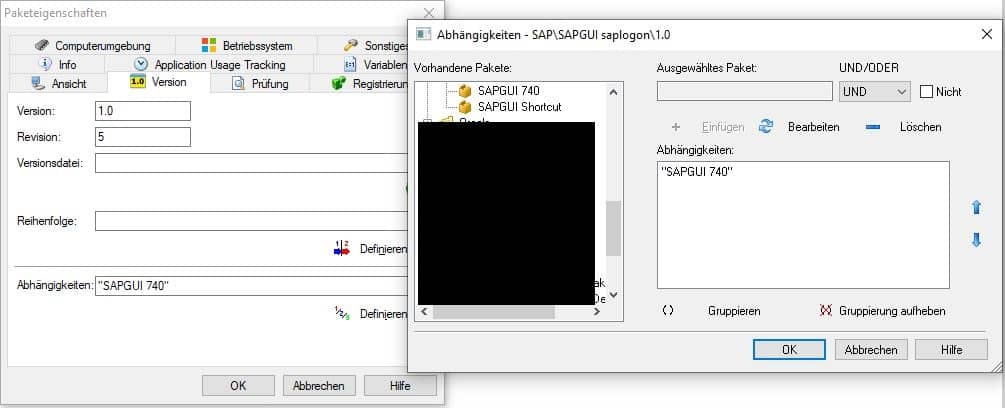Image resolution: width=1005 pixels, height=408 pixels.
Task: Click the Reihenfolge input field
Action: coord(251,221)
